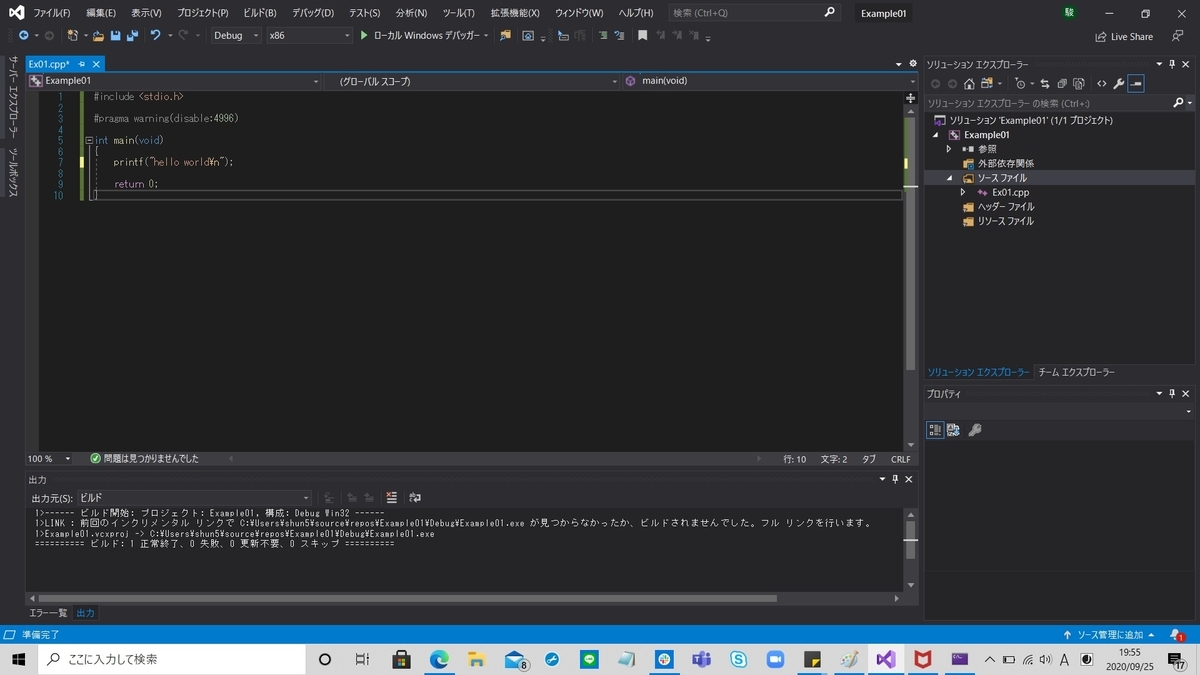Click 問題は見つかりませんでした status indicator
Viewport: 1200px width, 675px height.
tap(144, 458)
